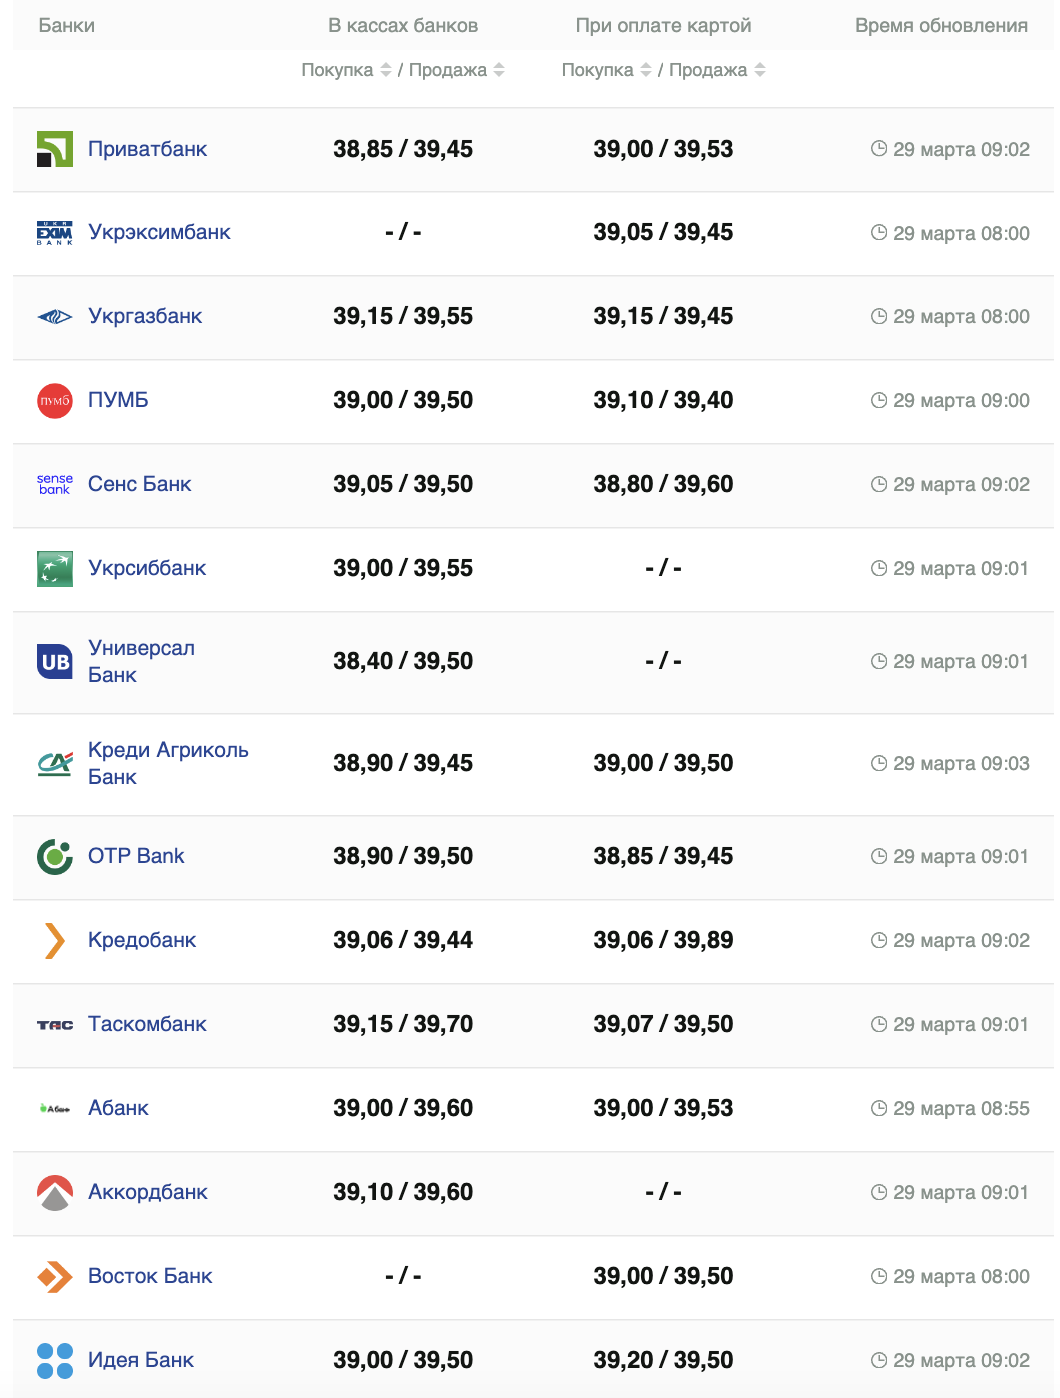Sort by cash desk Покупка rate
Image resolution: width=1060 pixels, height=1398 pixels.
point(386,70)
